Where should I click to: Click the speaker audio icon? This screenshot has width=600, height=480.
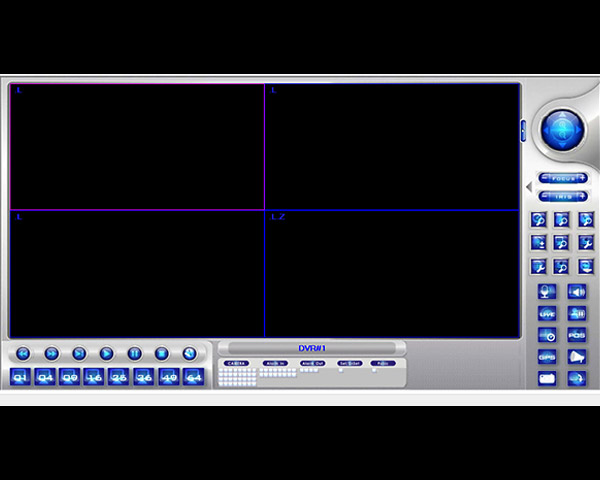click(x=577, y=291)
